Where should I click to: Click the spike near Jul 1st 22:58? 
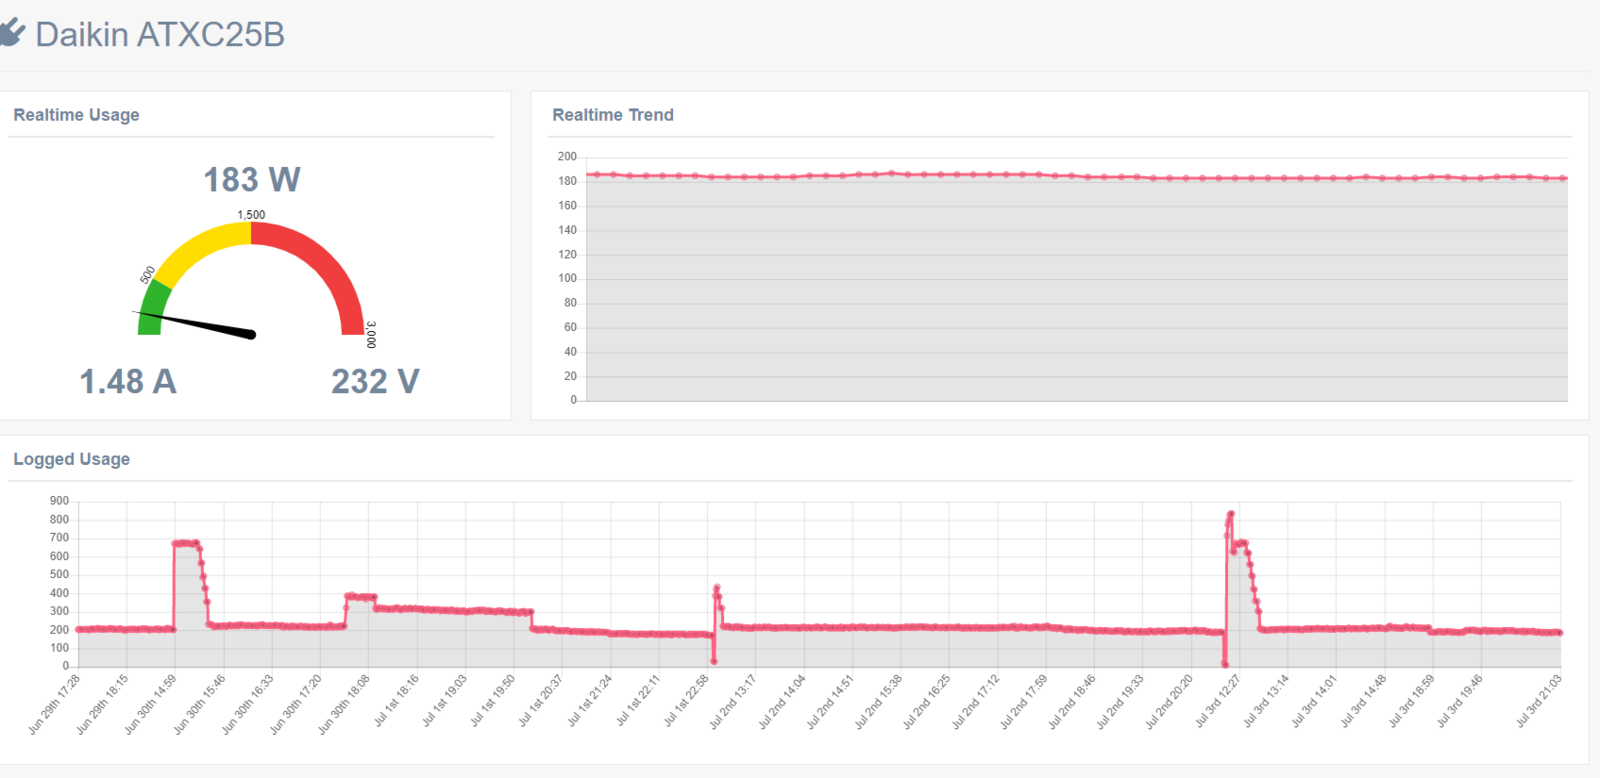click(716, 588)
